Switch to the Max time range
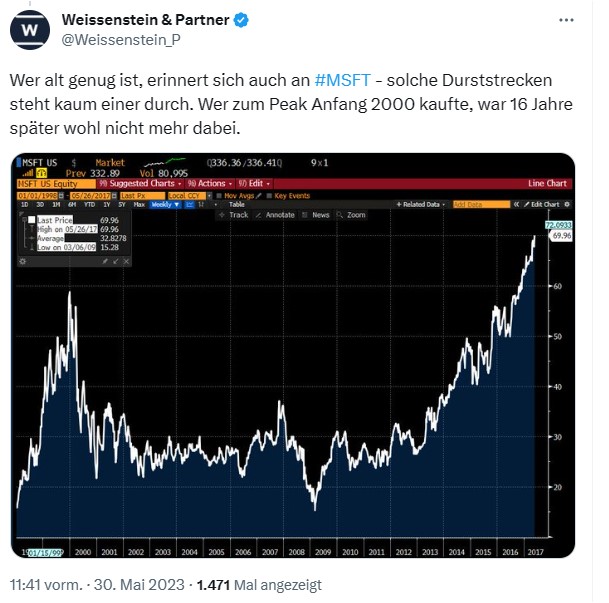The width and height of the screenshot is (609, 603). click(139, 204)
